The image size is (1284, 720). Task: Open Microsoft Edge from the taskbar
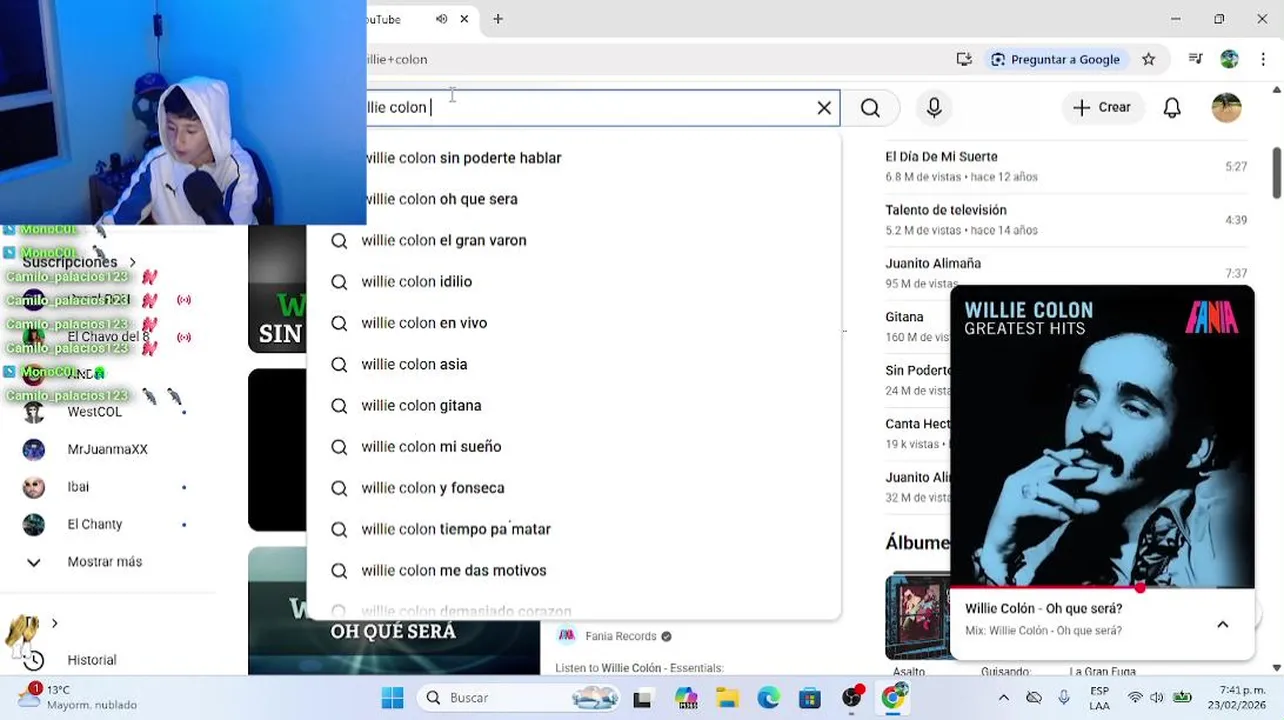tap(768, 698)
